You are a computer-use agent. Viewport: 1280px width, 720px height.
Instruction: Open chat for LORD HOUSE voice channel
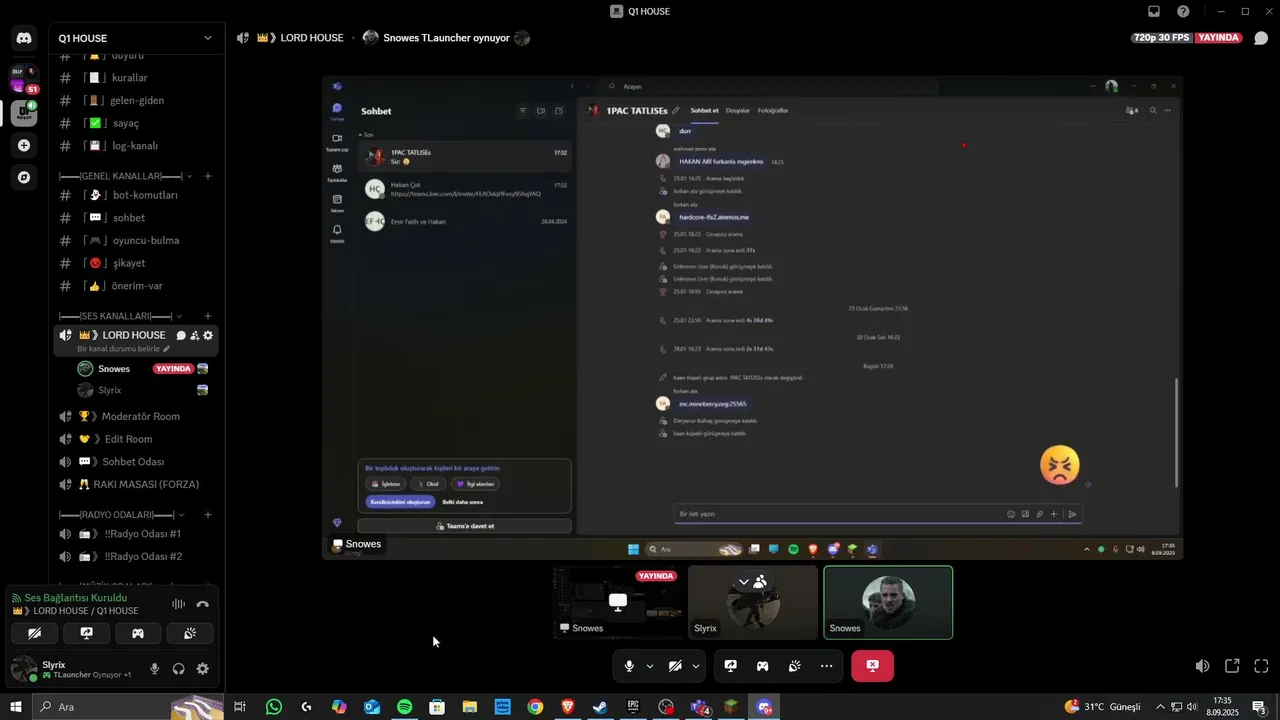pos(181,336)
